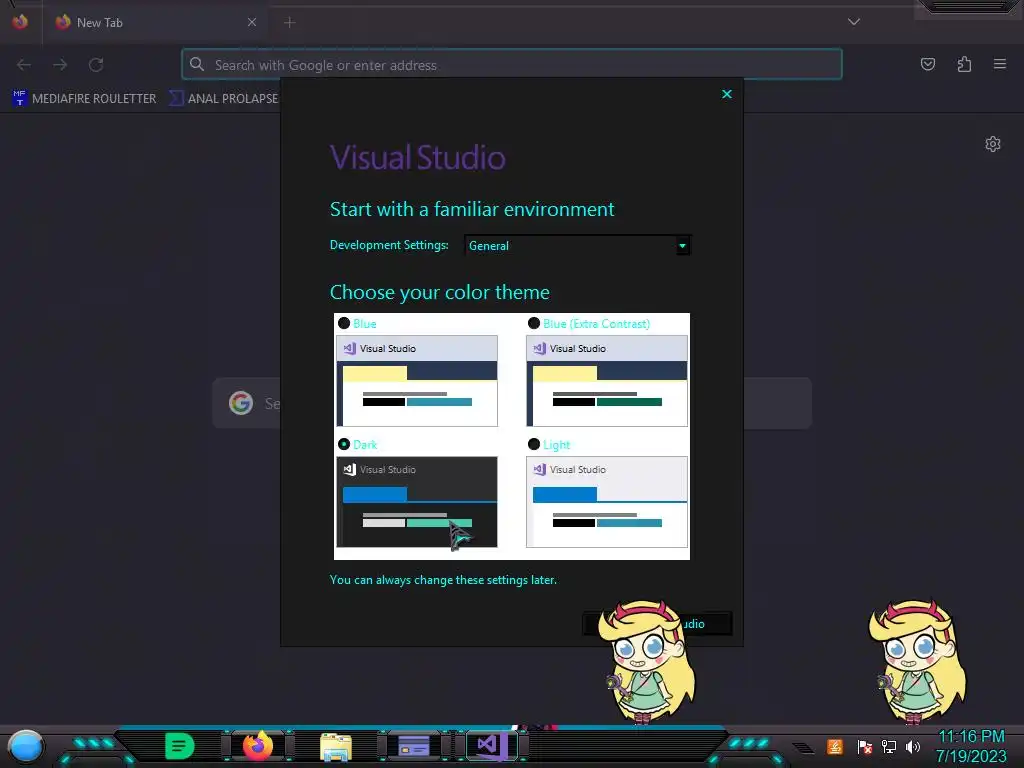Image resolution: width=1024 pixels, height=768 pixels.
Task: Click the orange Java tray icon
Action: point(835,746)
